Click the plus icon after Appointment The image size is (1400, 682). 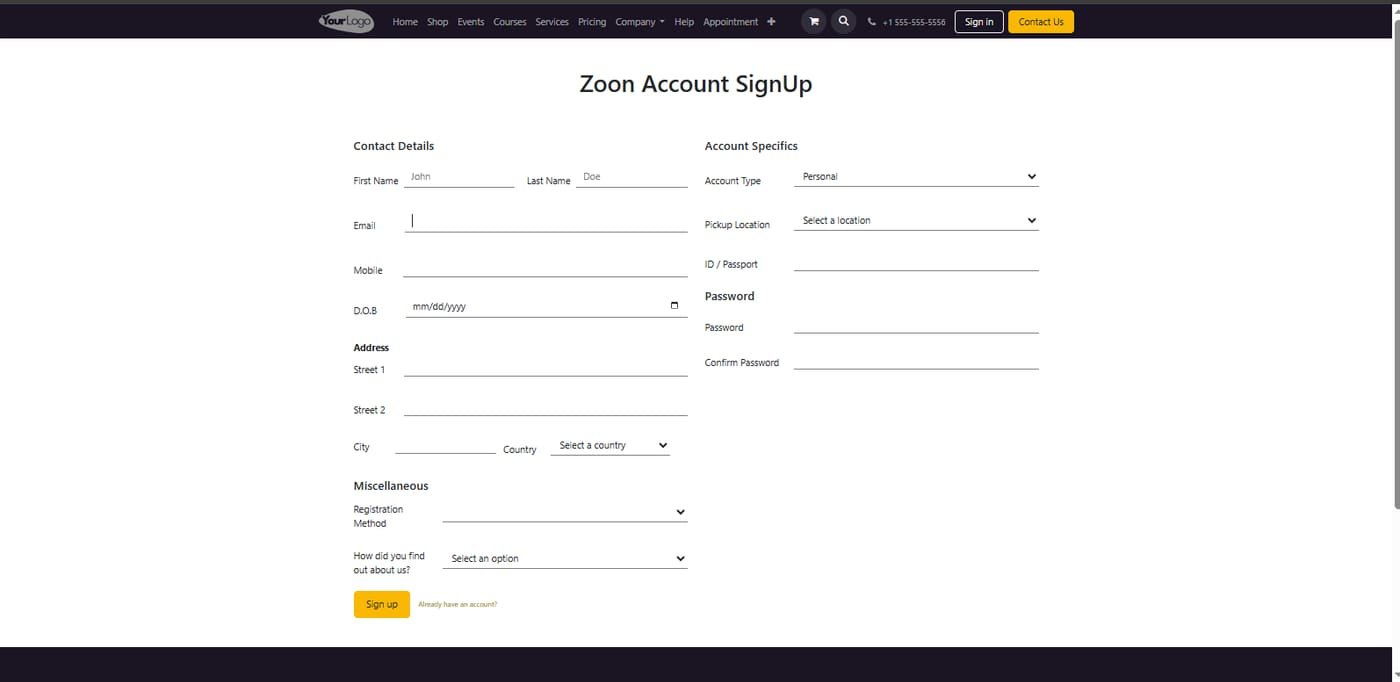[x=771, y=22]
